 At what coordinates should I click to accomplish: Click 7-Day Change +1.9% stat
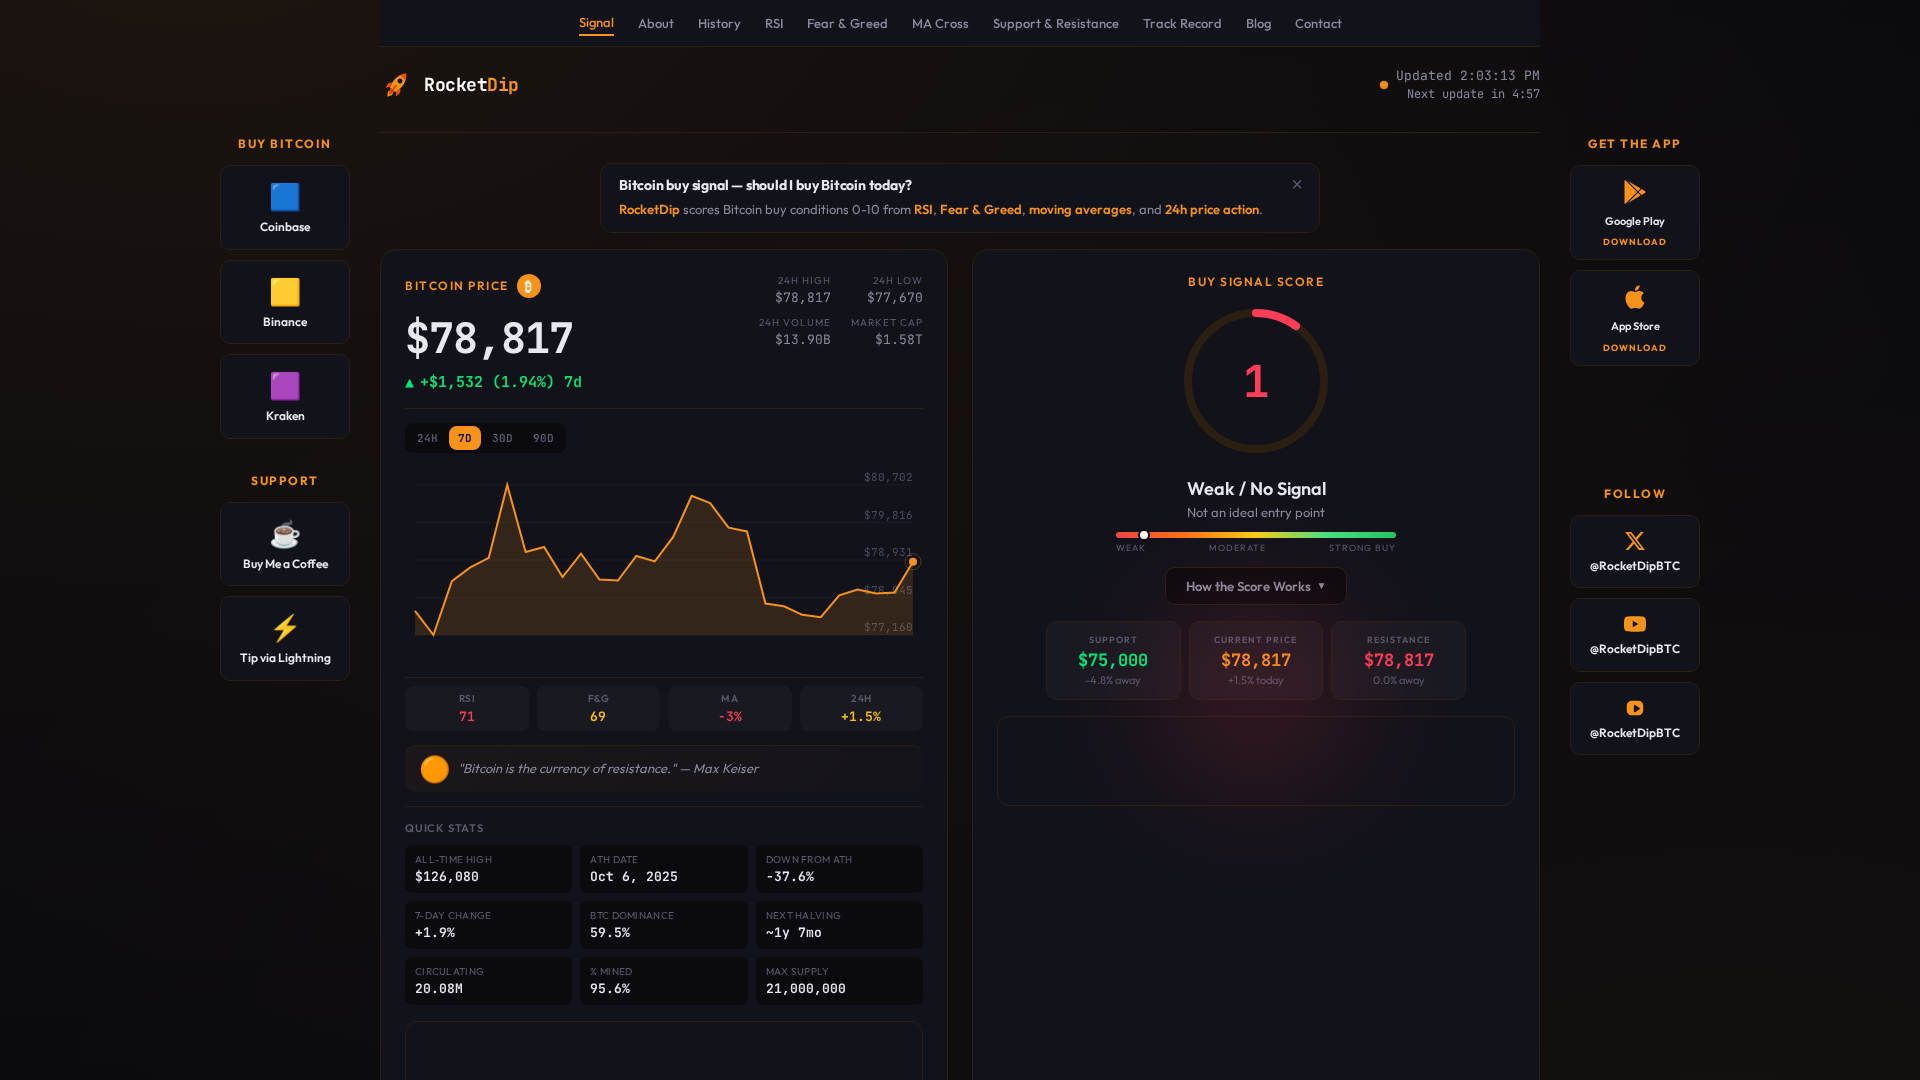488,925
